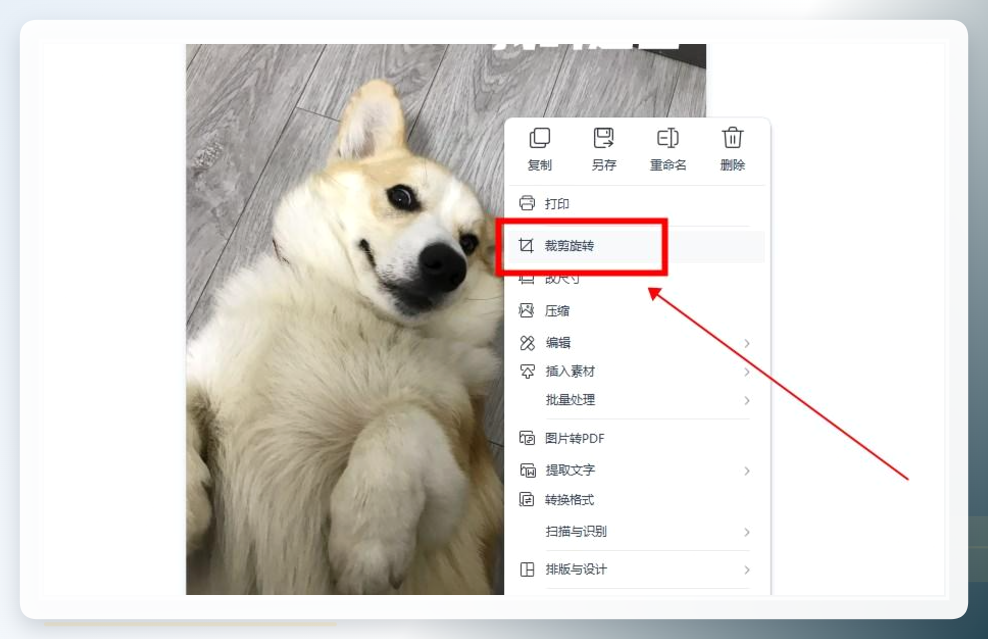Viewport: 988px width, 639px height.
Task: Click the corgi dog photo
Action: point(345,319)
